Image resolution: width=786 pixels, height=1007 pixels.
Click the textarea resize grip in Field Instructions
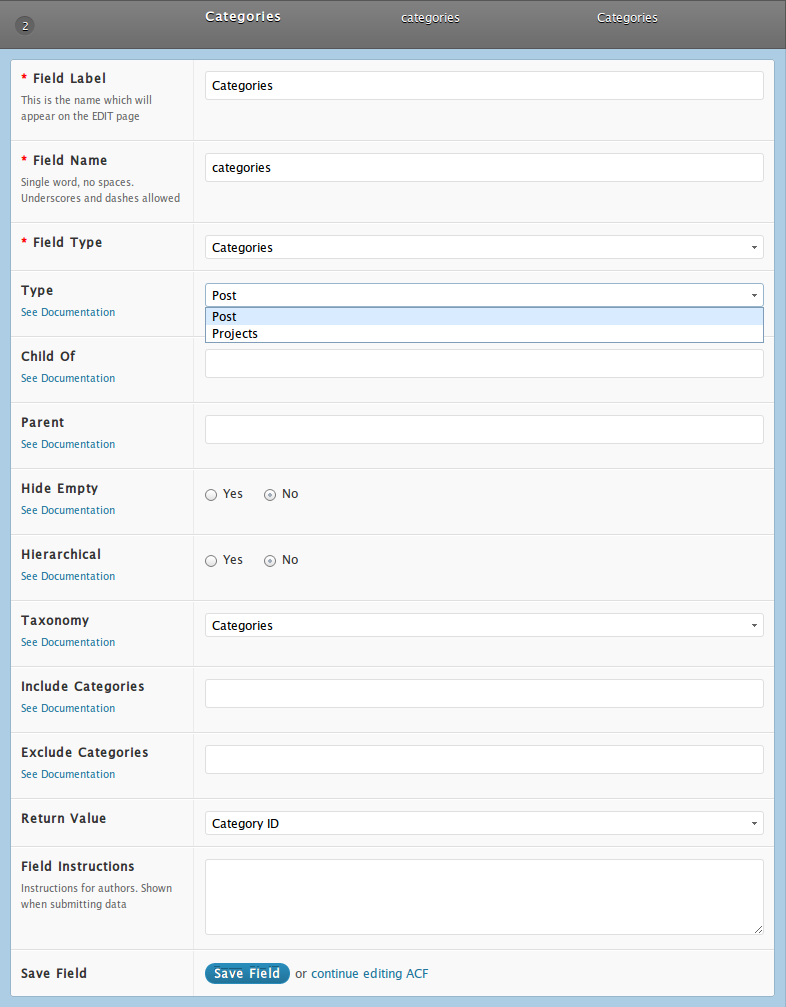(x=758, y=929)
